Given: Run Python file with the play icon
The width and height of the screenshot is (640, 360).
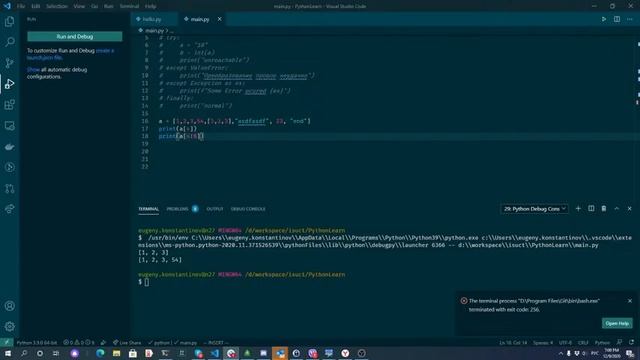Looking at the screenshot, I should point(604,19).
